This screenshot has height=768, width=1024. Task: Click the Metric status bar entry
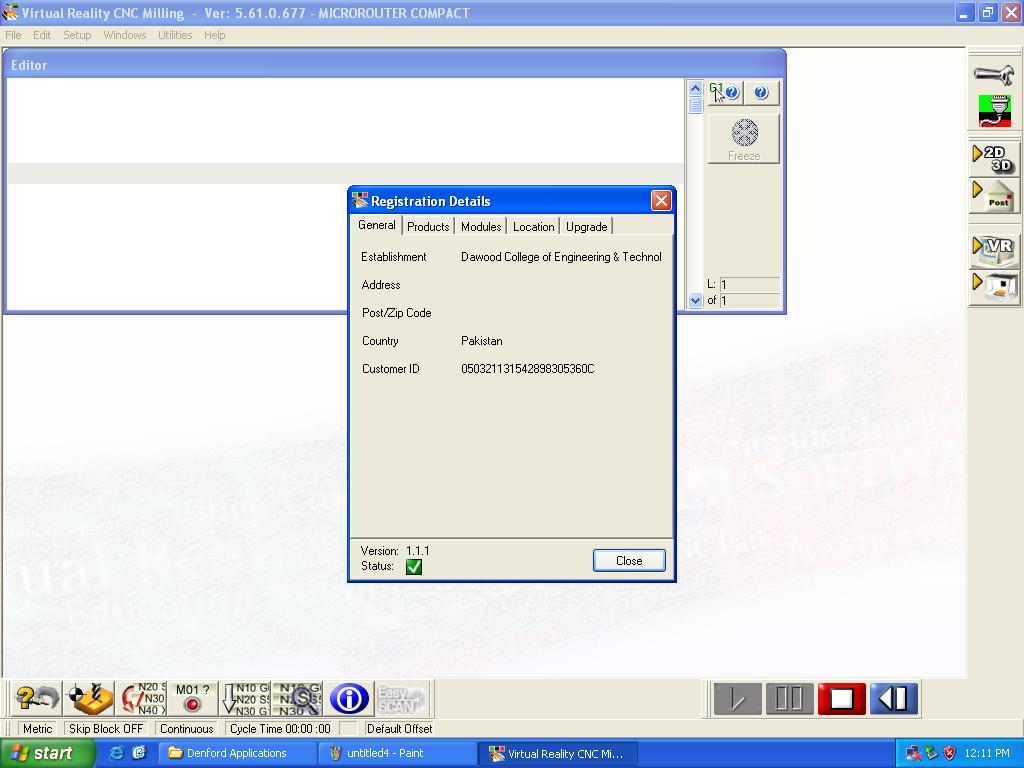click(x=37, y=729)
